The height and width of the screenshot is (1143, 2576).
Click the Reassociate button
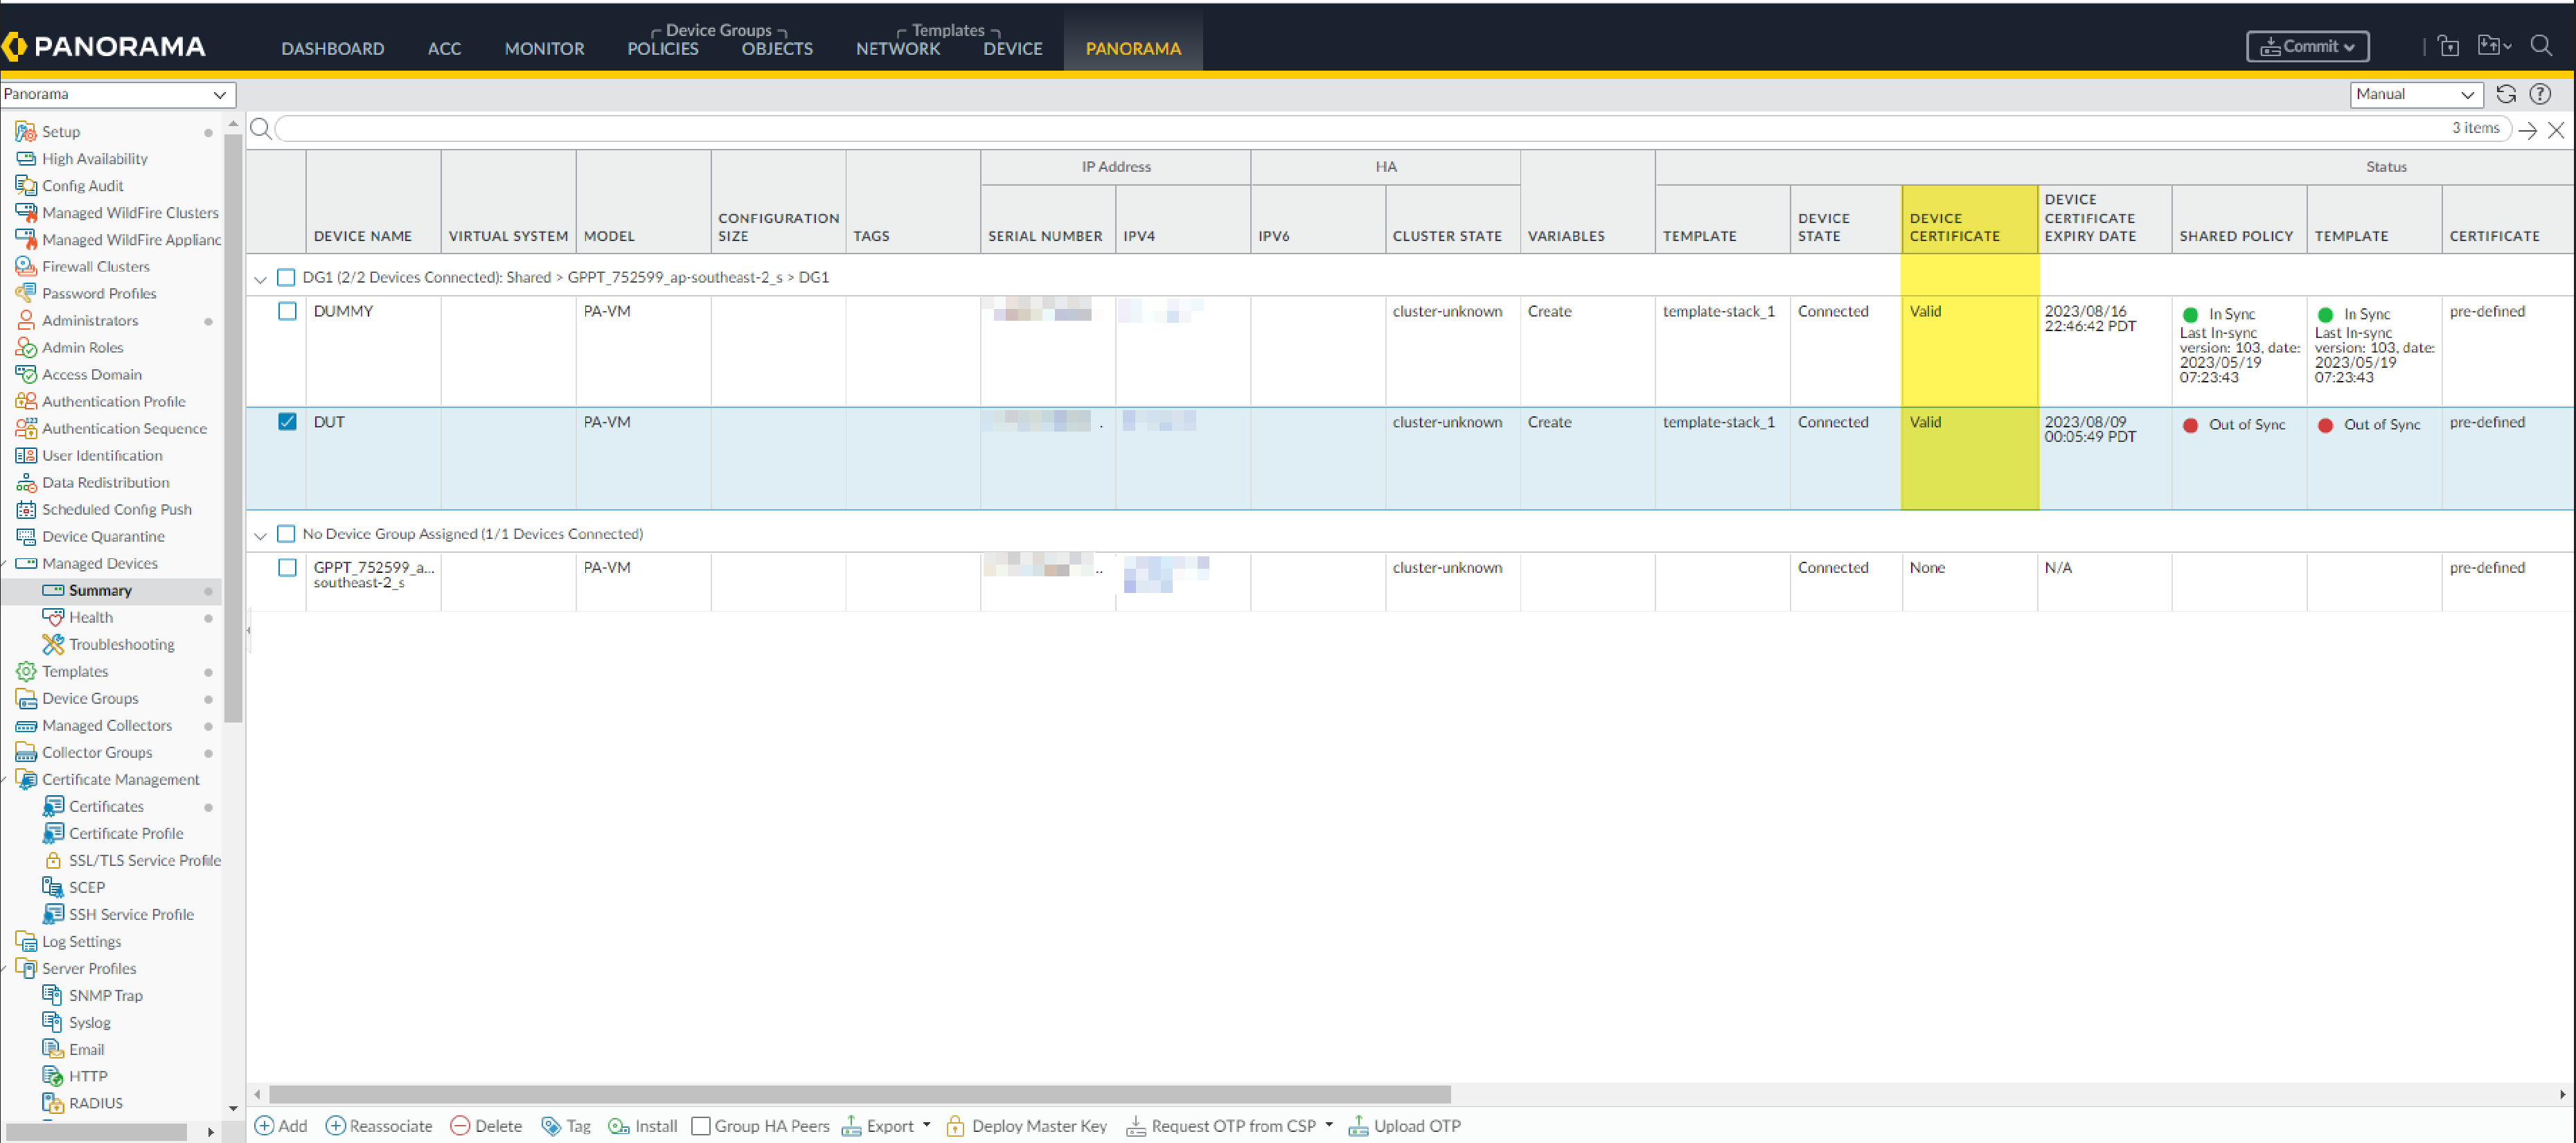tap(379, 1125)
